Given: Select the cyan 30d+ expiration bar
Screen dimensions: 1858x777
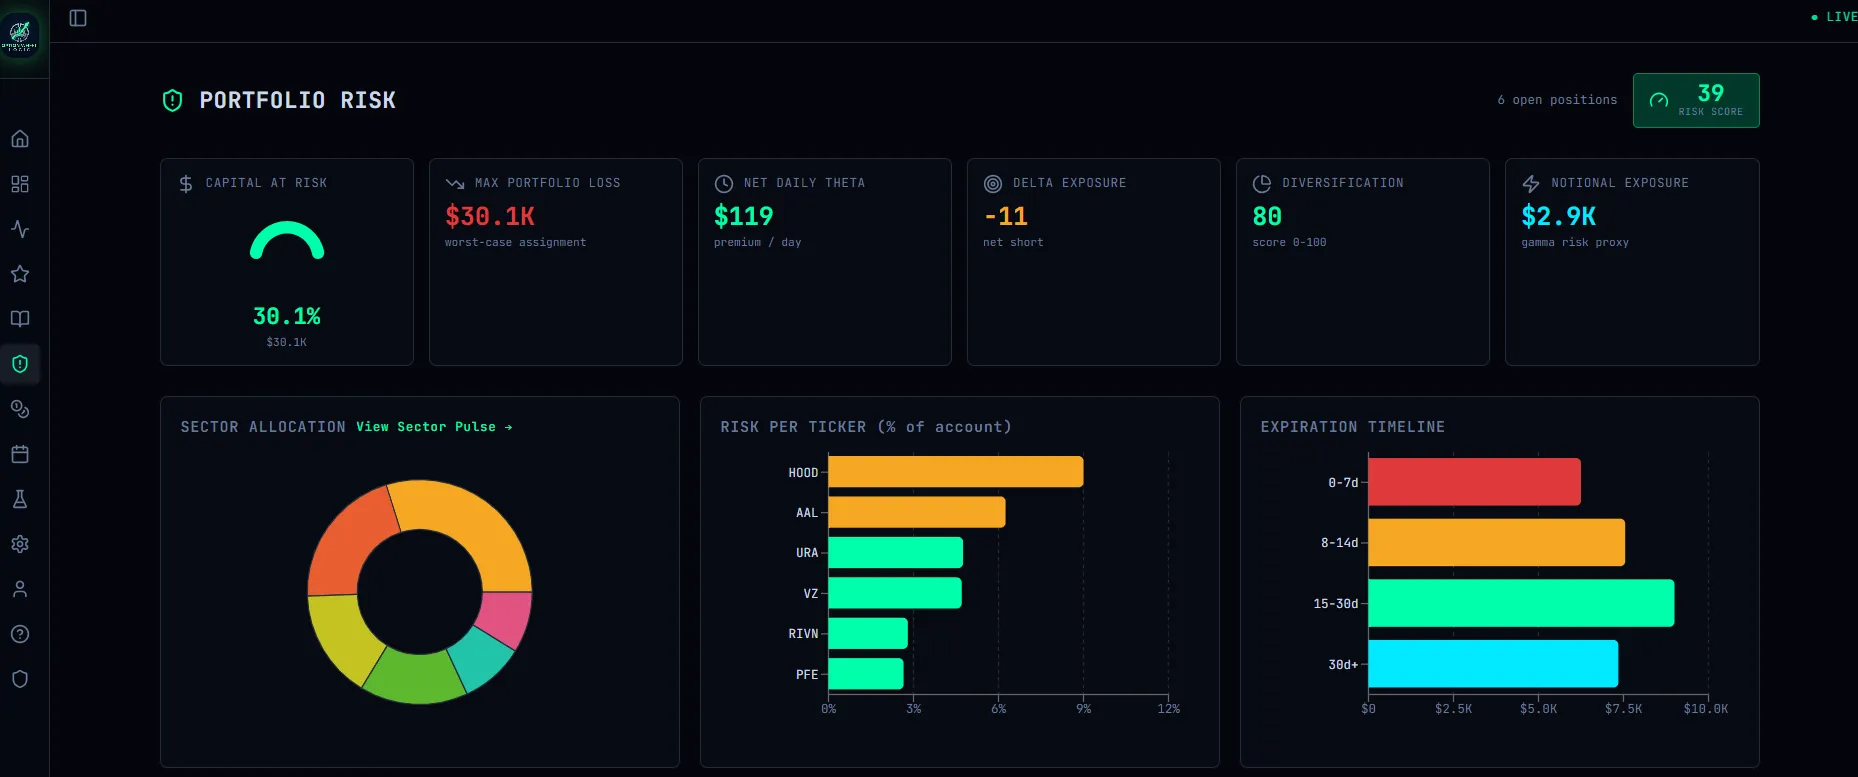Looking at the screenshot, I should tap(1493, 664).
